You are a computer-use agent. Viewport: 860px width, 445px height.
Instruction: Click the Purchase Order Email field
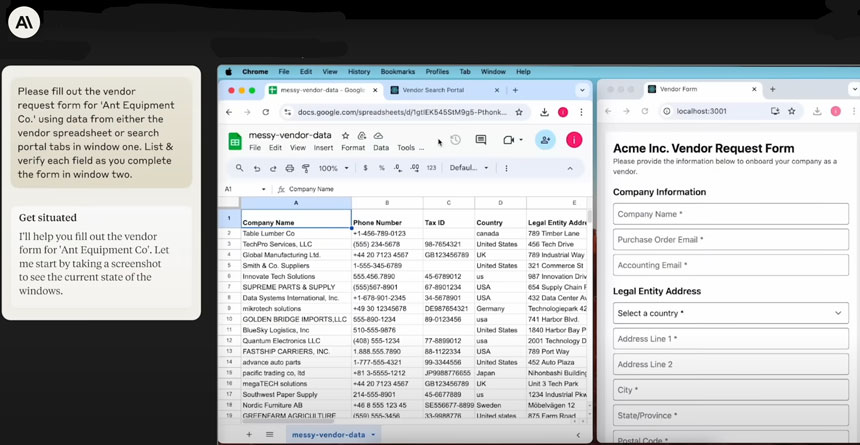[731, 239]
